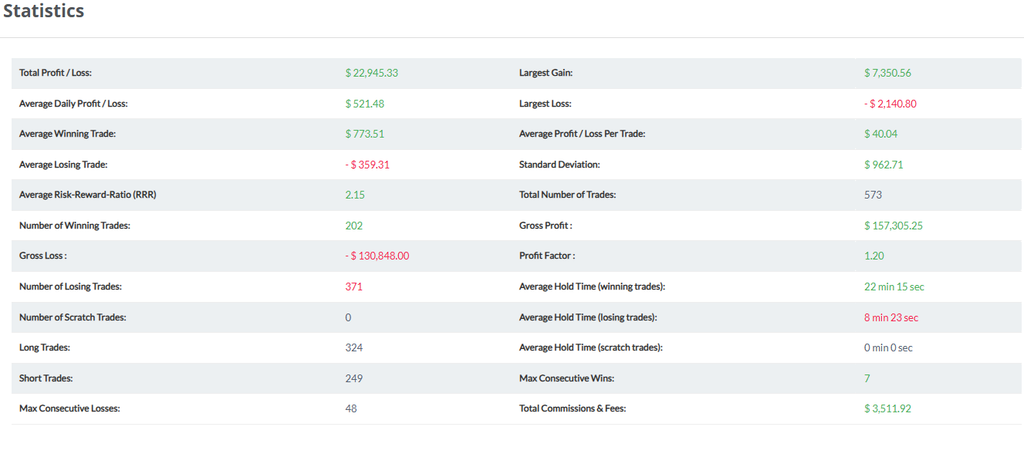Select the Standard Deviation label

pyautogui.click(x=560, y=165)
